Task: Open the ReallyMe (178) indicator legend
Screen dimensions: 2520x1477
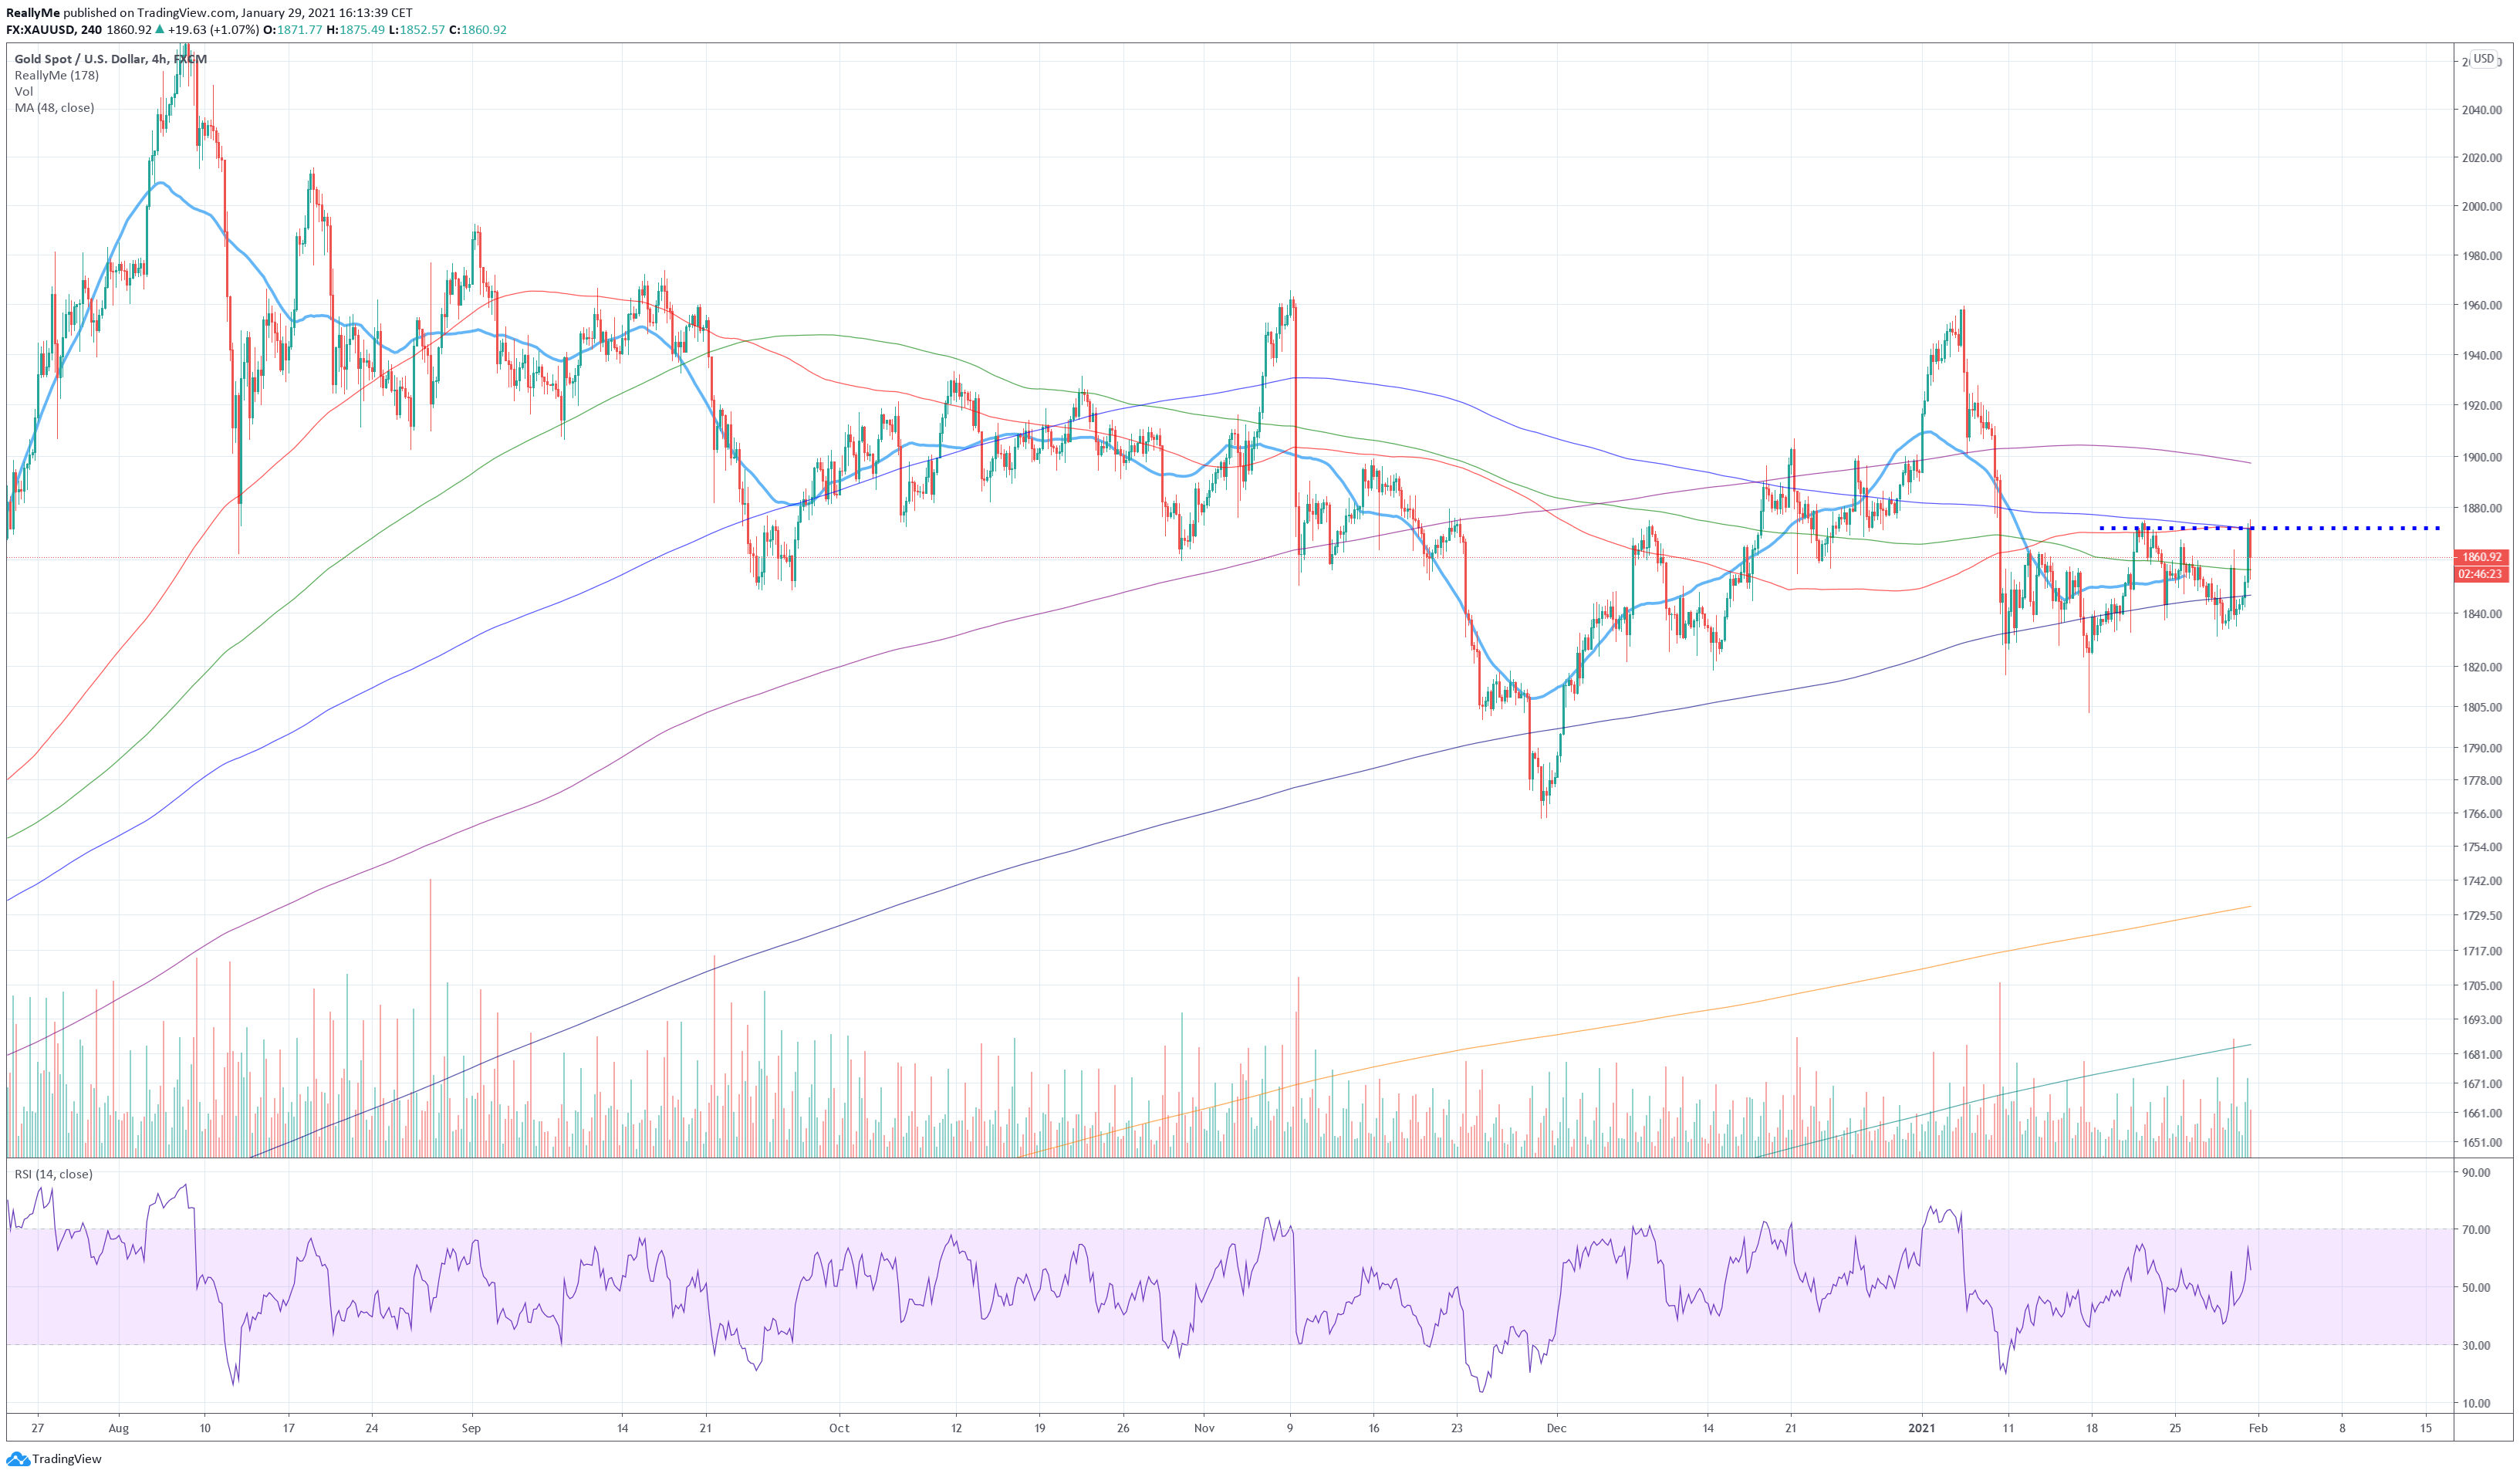Action: [56, 75]
